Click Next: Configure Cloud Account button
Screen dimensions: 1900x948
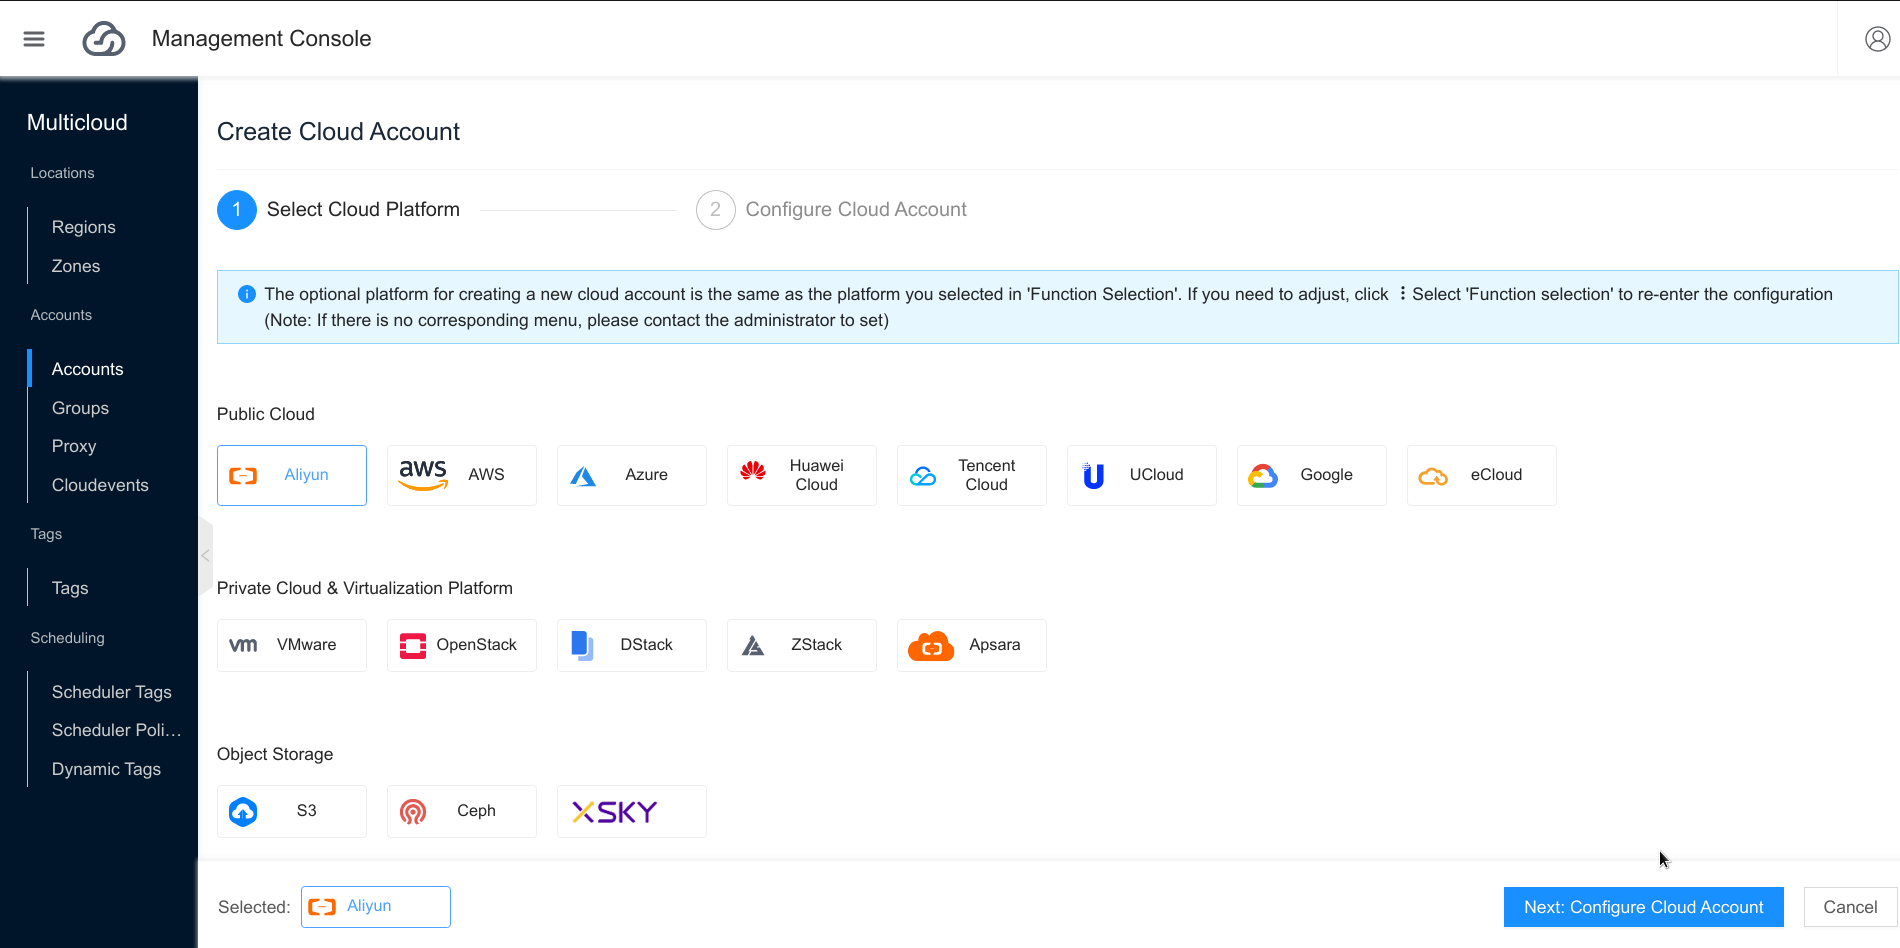1644,907
